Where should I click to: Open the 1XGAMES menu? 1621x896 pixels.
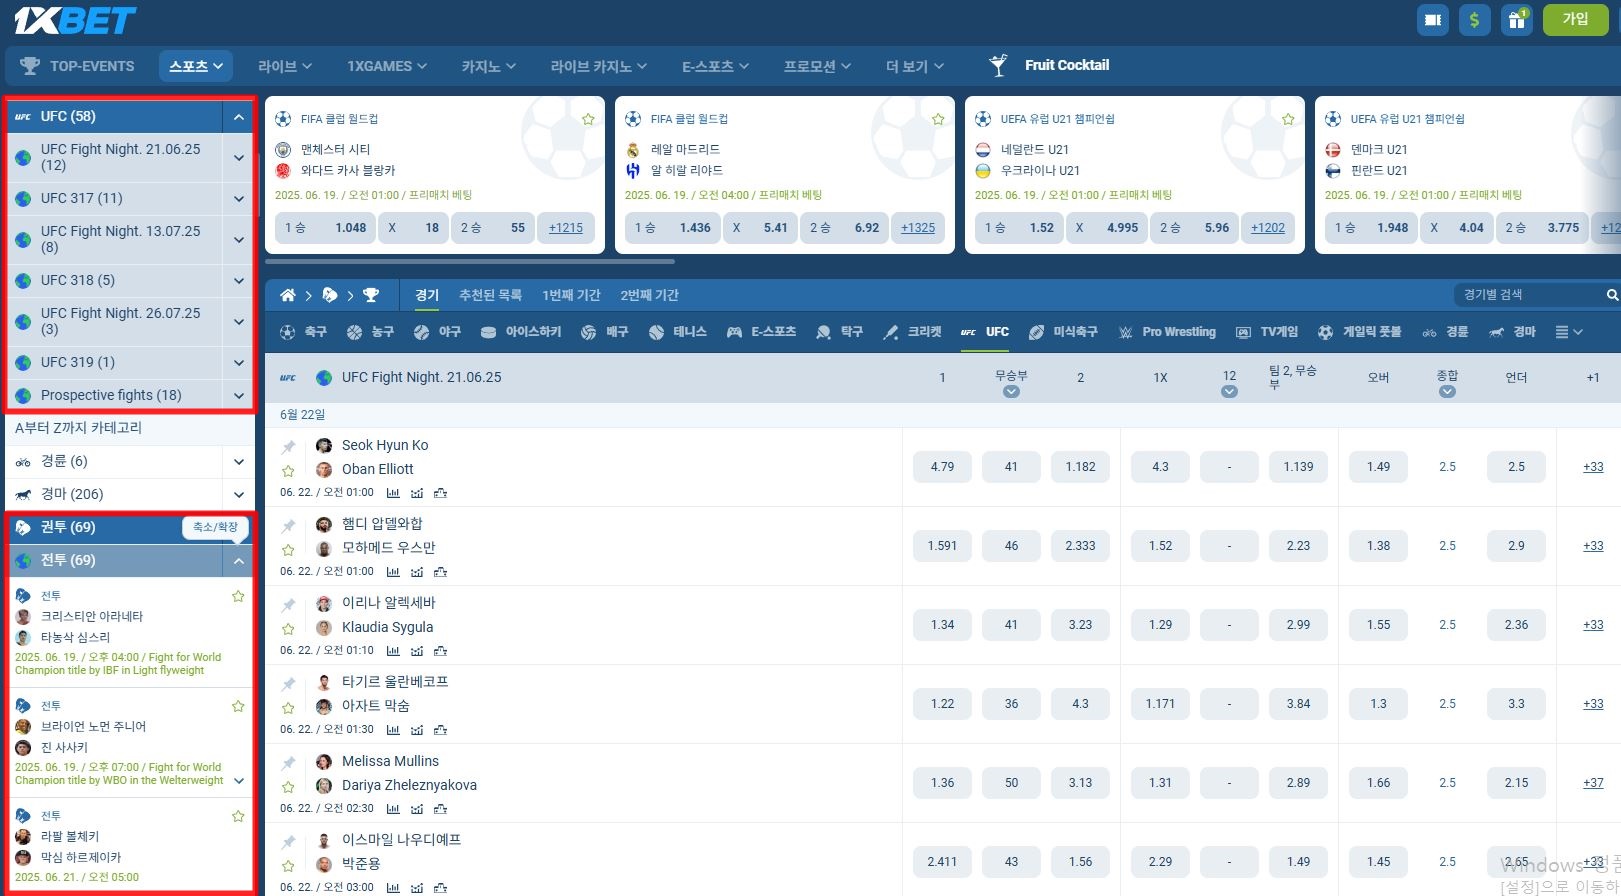[387, 66]
